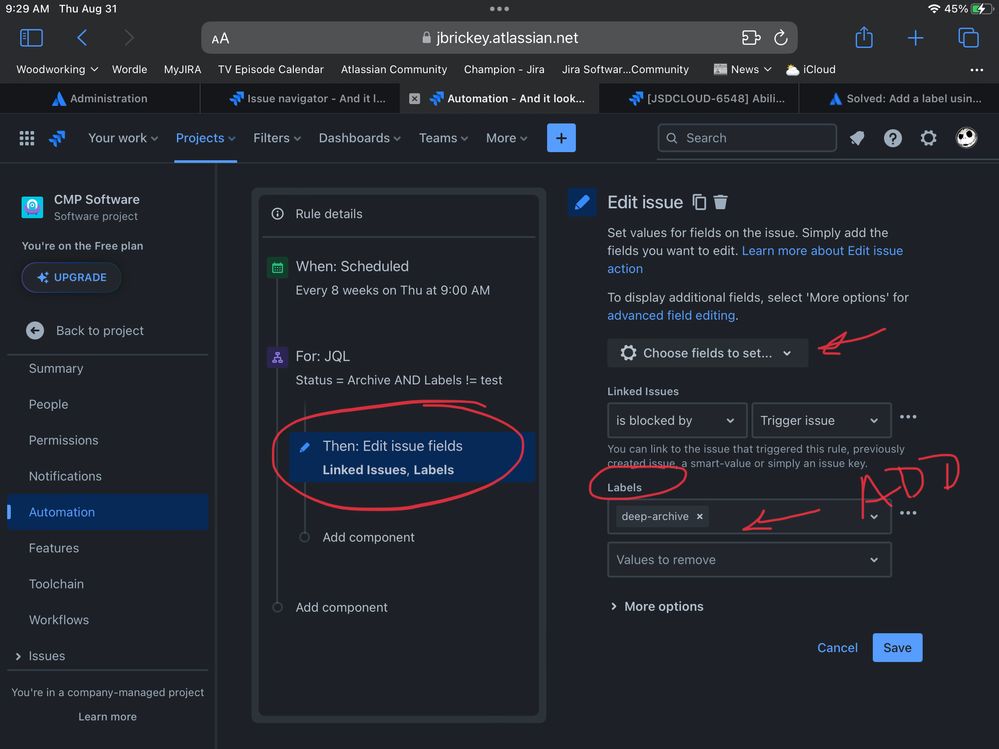Open the user profile avatar
This screenshot has height=749, width=999.
[x=966, y=138]
